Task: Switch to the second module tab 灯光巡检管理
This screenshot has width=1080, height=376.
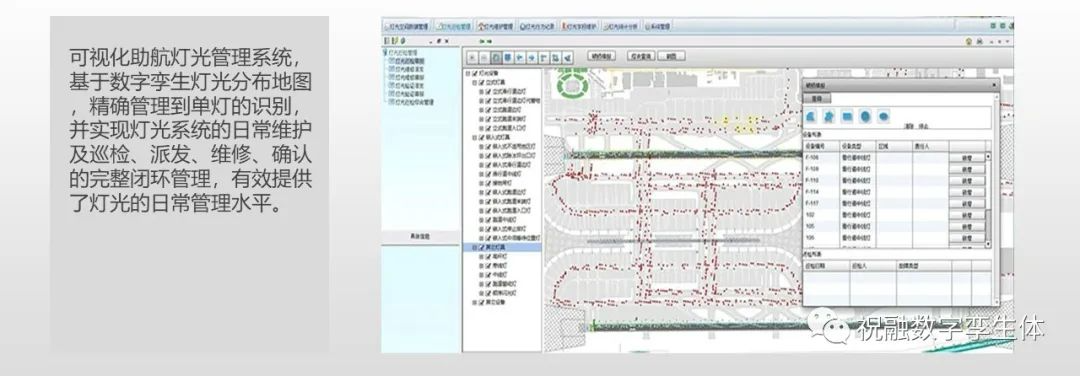Action: point(453,26)
